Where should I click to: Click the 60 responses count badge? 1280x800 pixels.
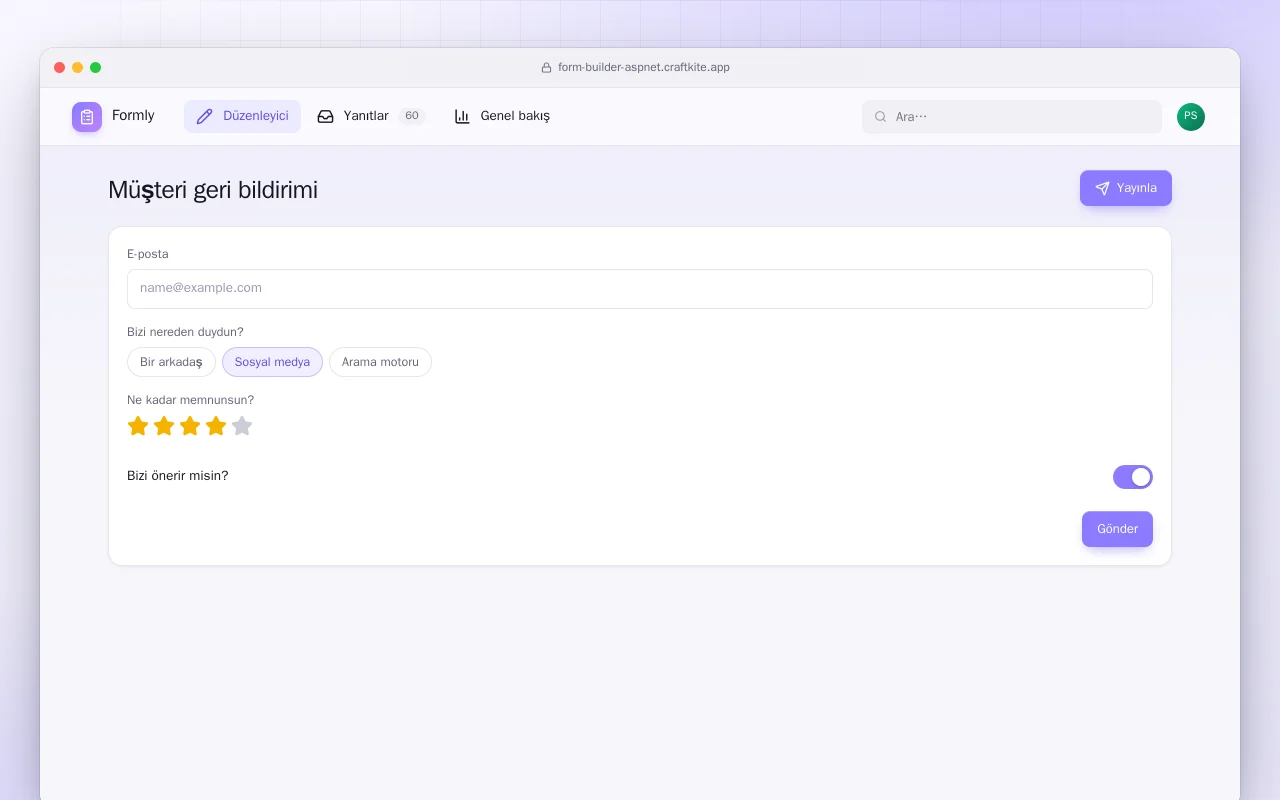412,116
